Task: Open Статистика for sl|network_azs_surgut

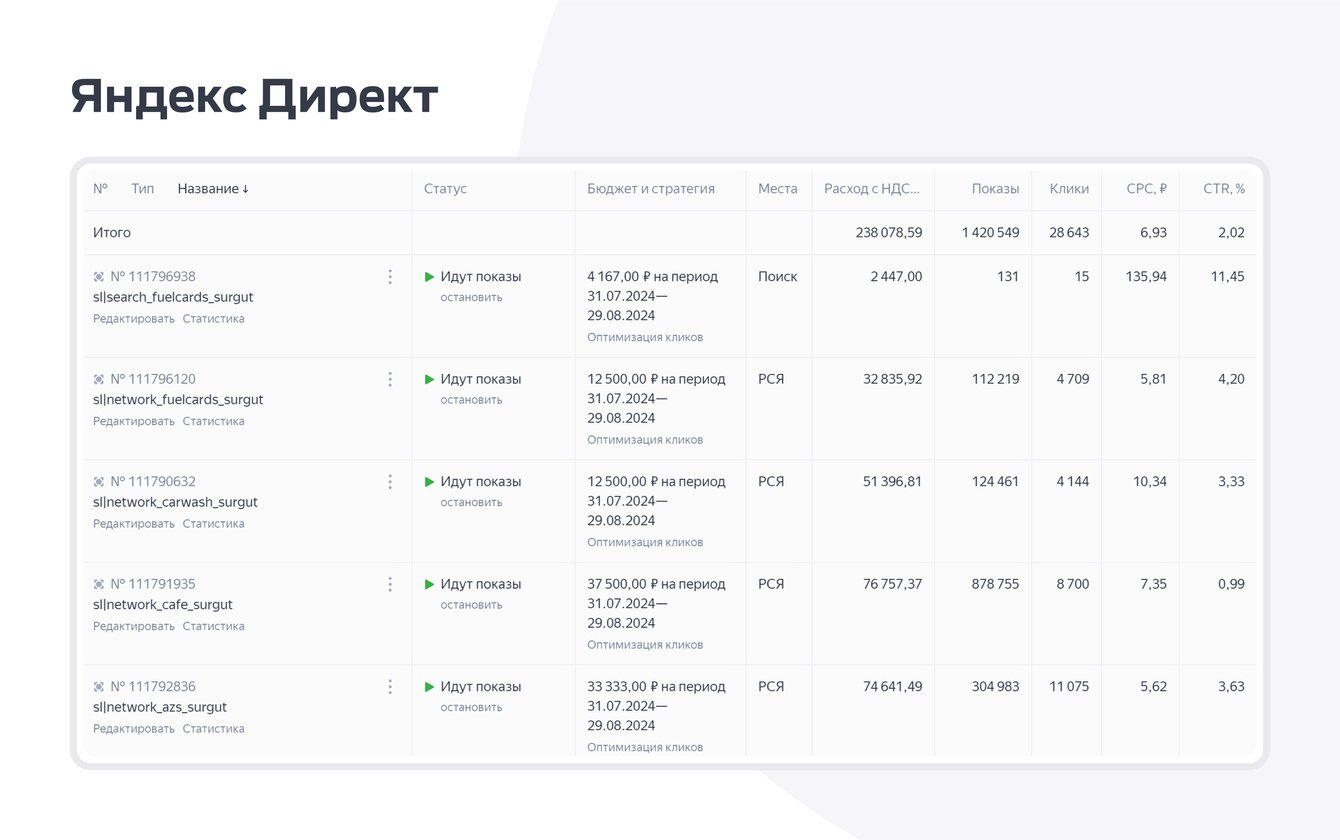Action: click(x=213, y=729)
